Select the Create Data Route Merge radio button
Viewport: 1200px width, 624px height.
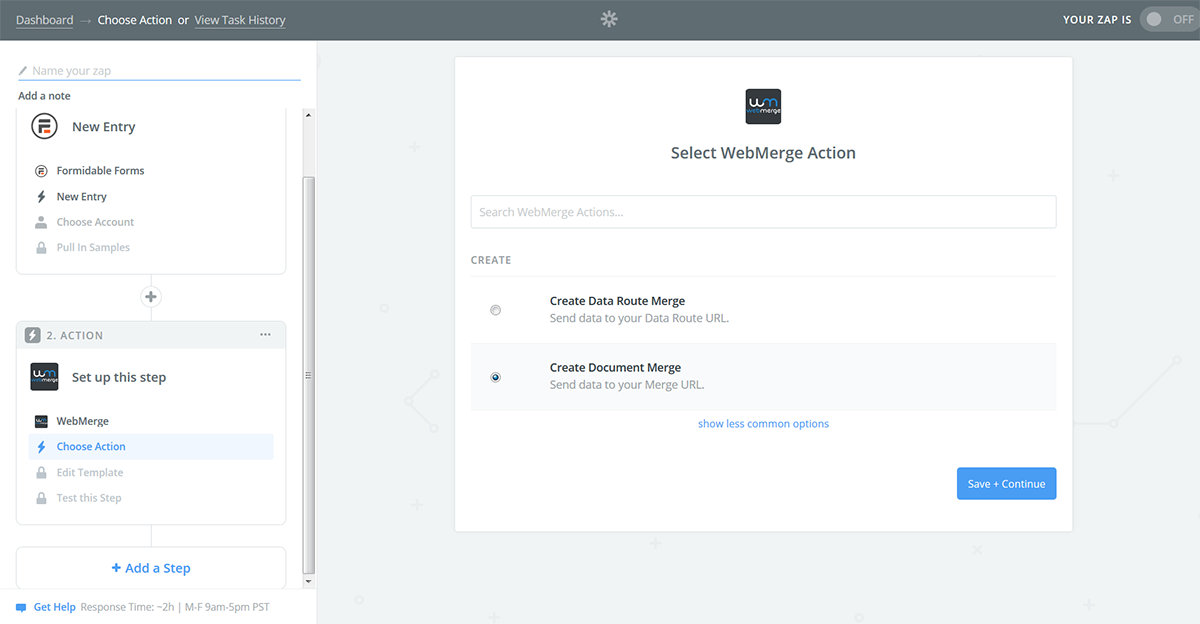495,310
